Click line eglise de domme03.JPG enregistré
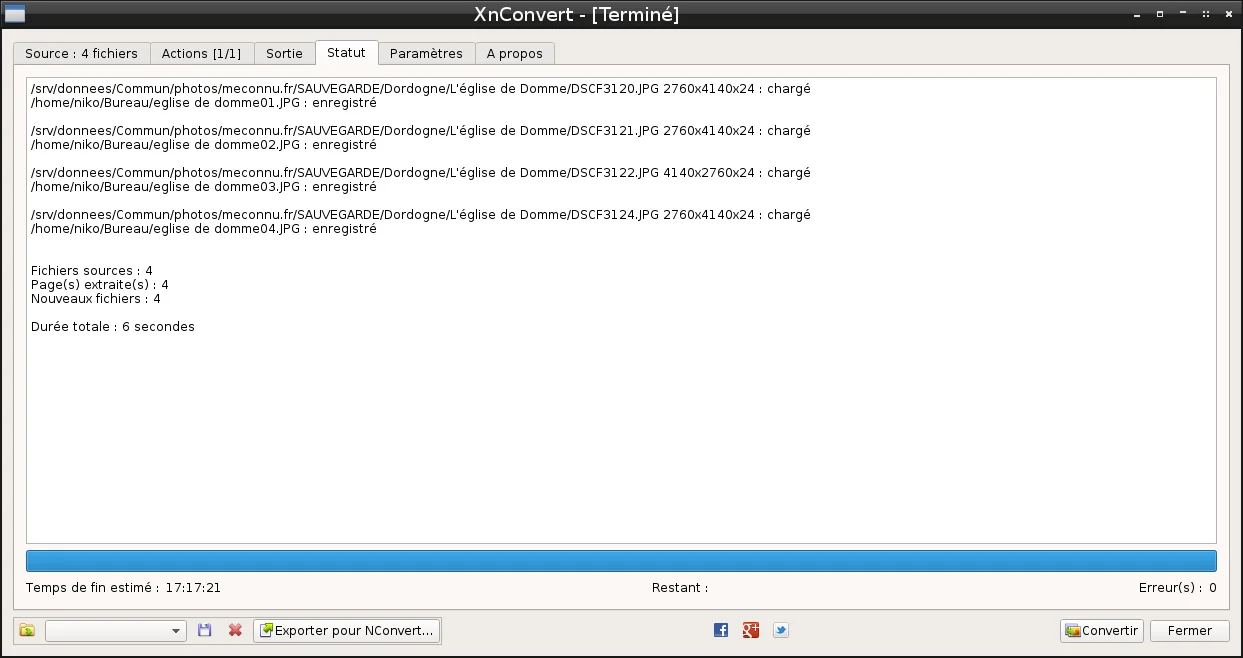This screenshot has width=1243, height=658. (204, 187)
